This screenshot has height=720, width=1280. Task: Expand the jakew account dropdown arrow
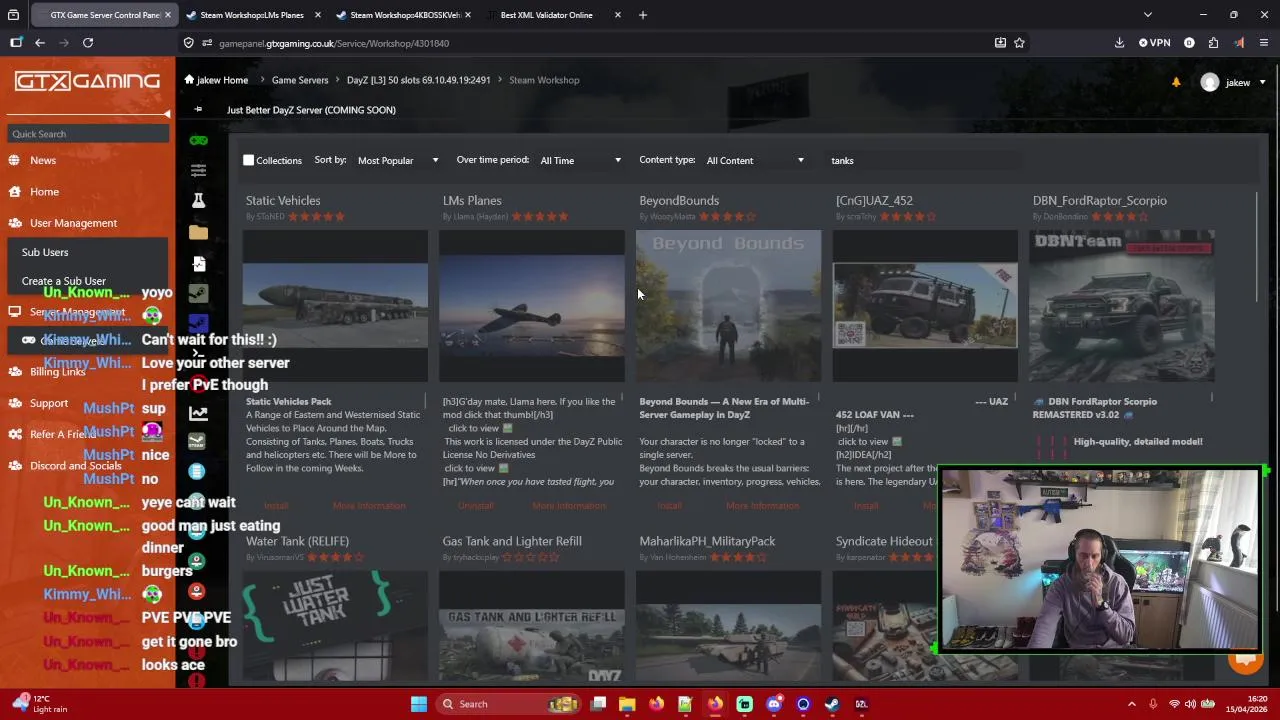pos(1262,83)
